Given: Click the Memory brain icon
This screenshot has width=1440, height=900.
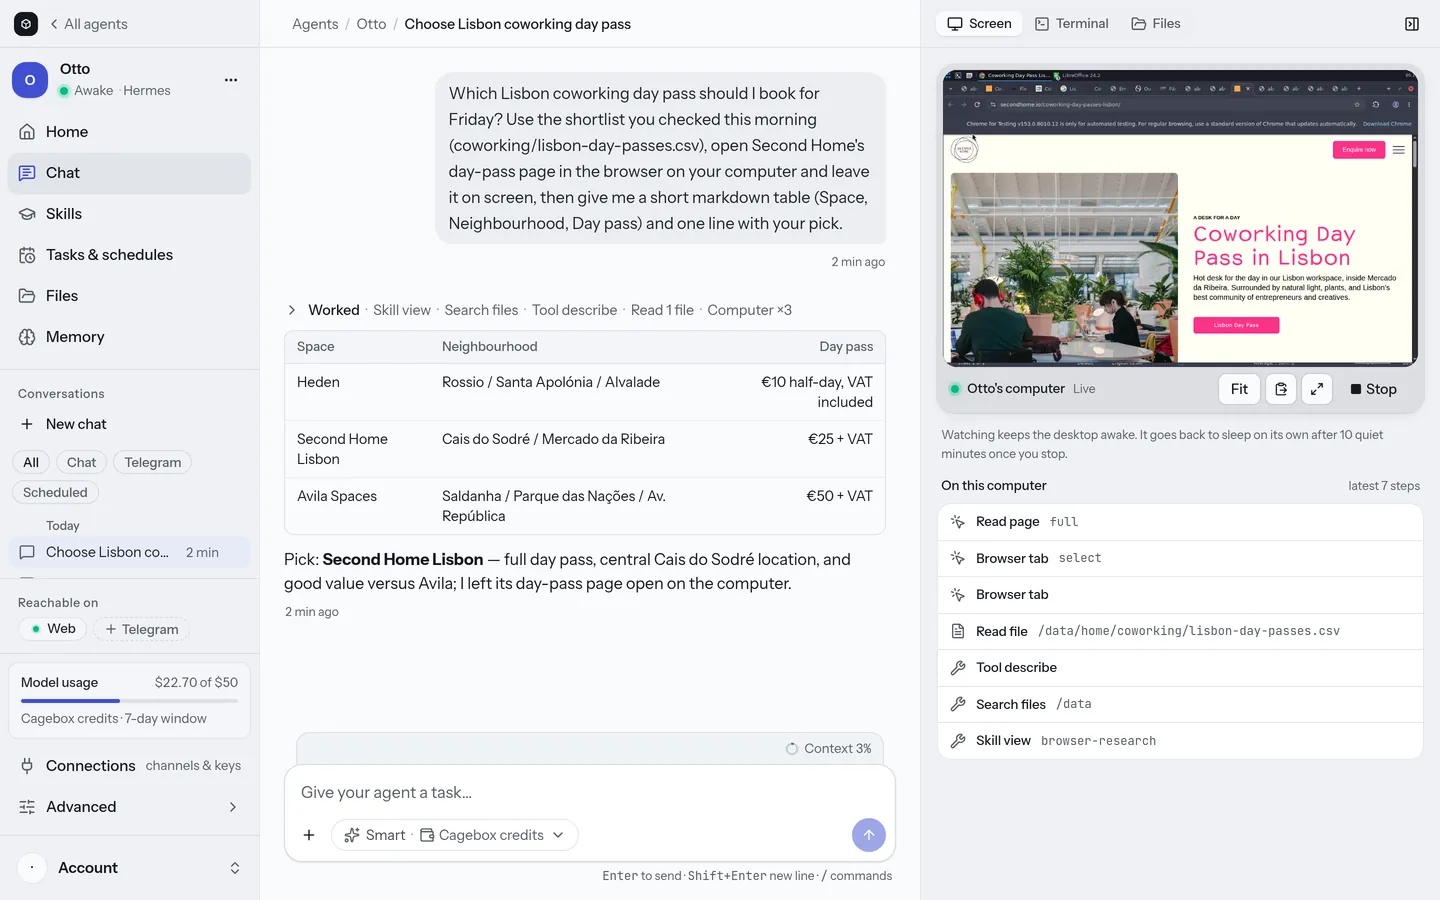Looking at the screenshot, I should [27, 337].
